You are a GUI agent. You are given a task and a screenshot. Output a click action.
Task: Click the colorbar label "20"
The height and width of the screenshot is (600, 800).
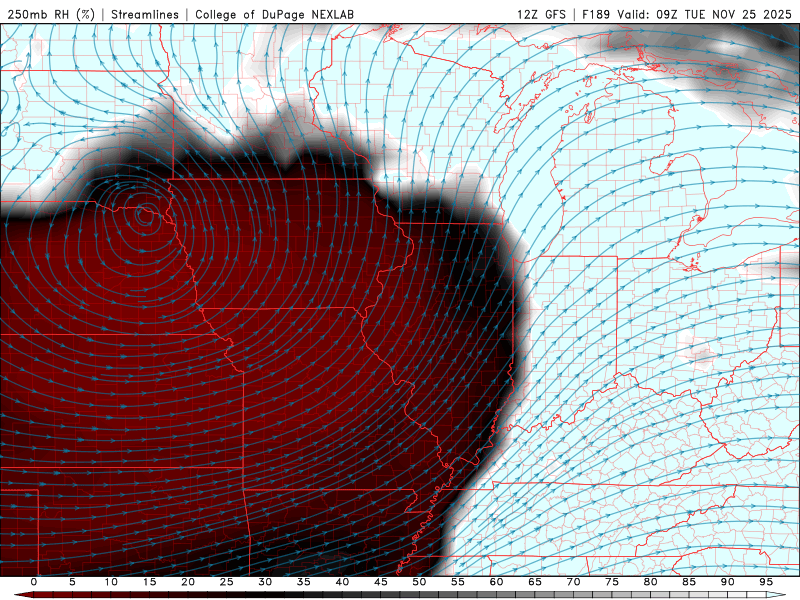[188, 582]
